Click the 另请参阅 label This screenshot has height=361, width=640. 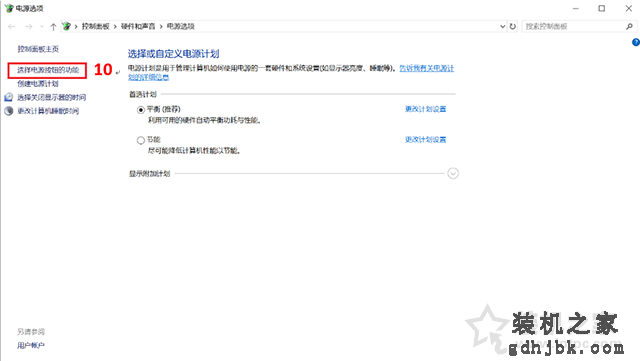(x=31, y=332)
